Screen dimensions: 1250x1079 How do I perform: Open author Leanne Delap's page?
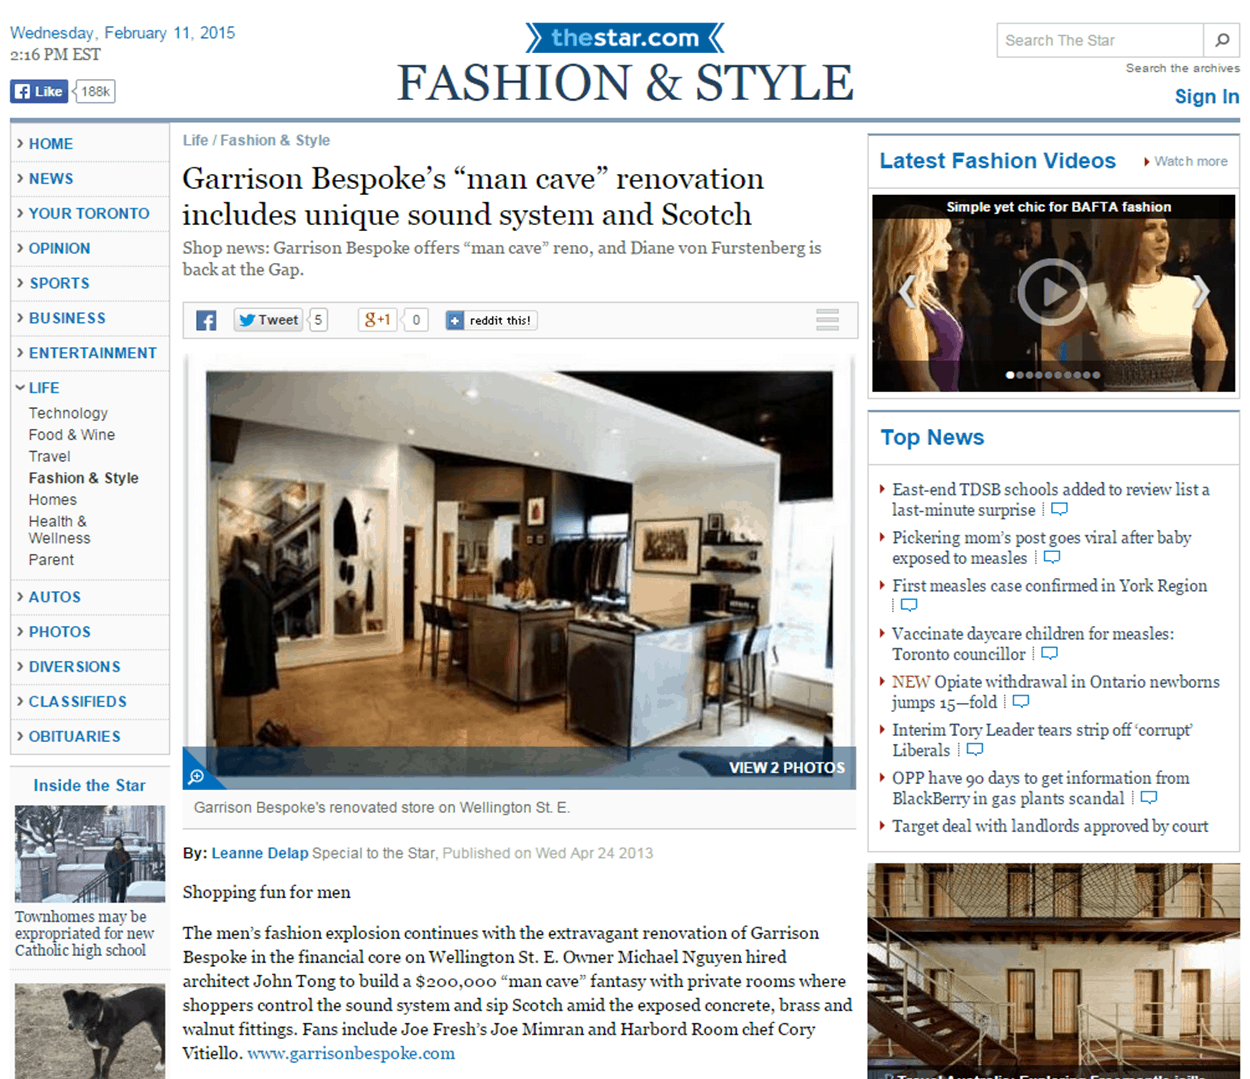[260, 853]
